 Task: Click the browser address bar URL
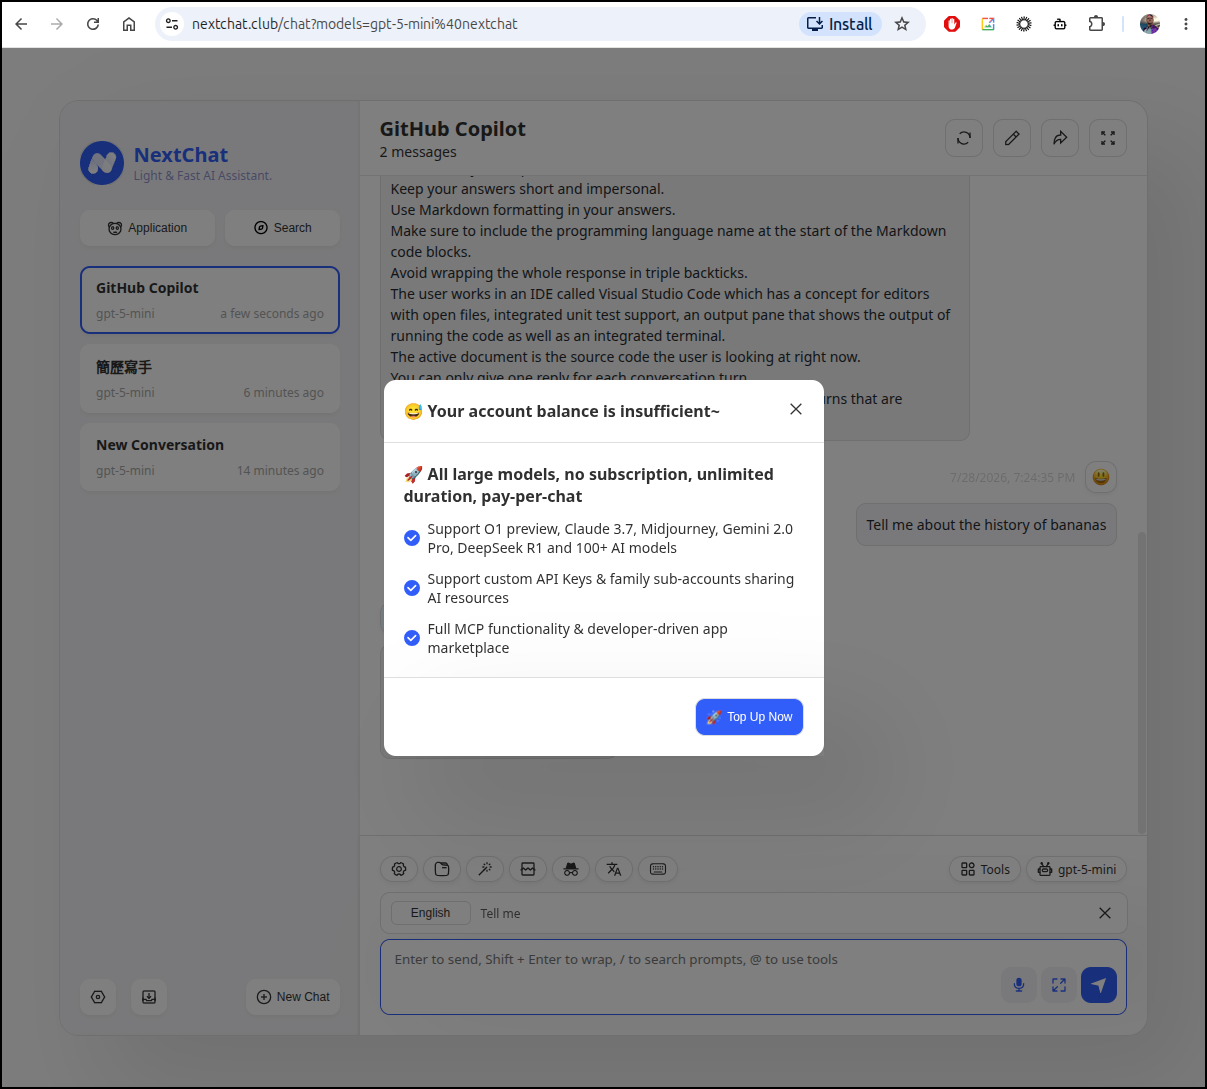(355, 24)
